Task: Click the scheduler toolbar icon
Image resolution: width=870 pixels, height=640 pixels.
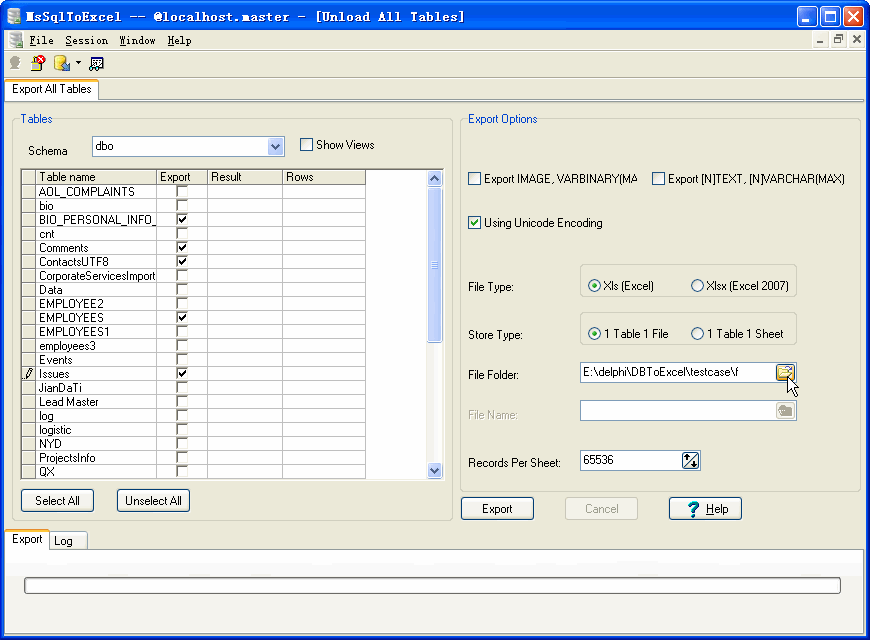Action: coord(97,63)
